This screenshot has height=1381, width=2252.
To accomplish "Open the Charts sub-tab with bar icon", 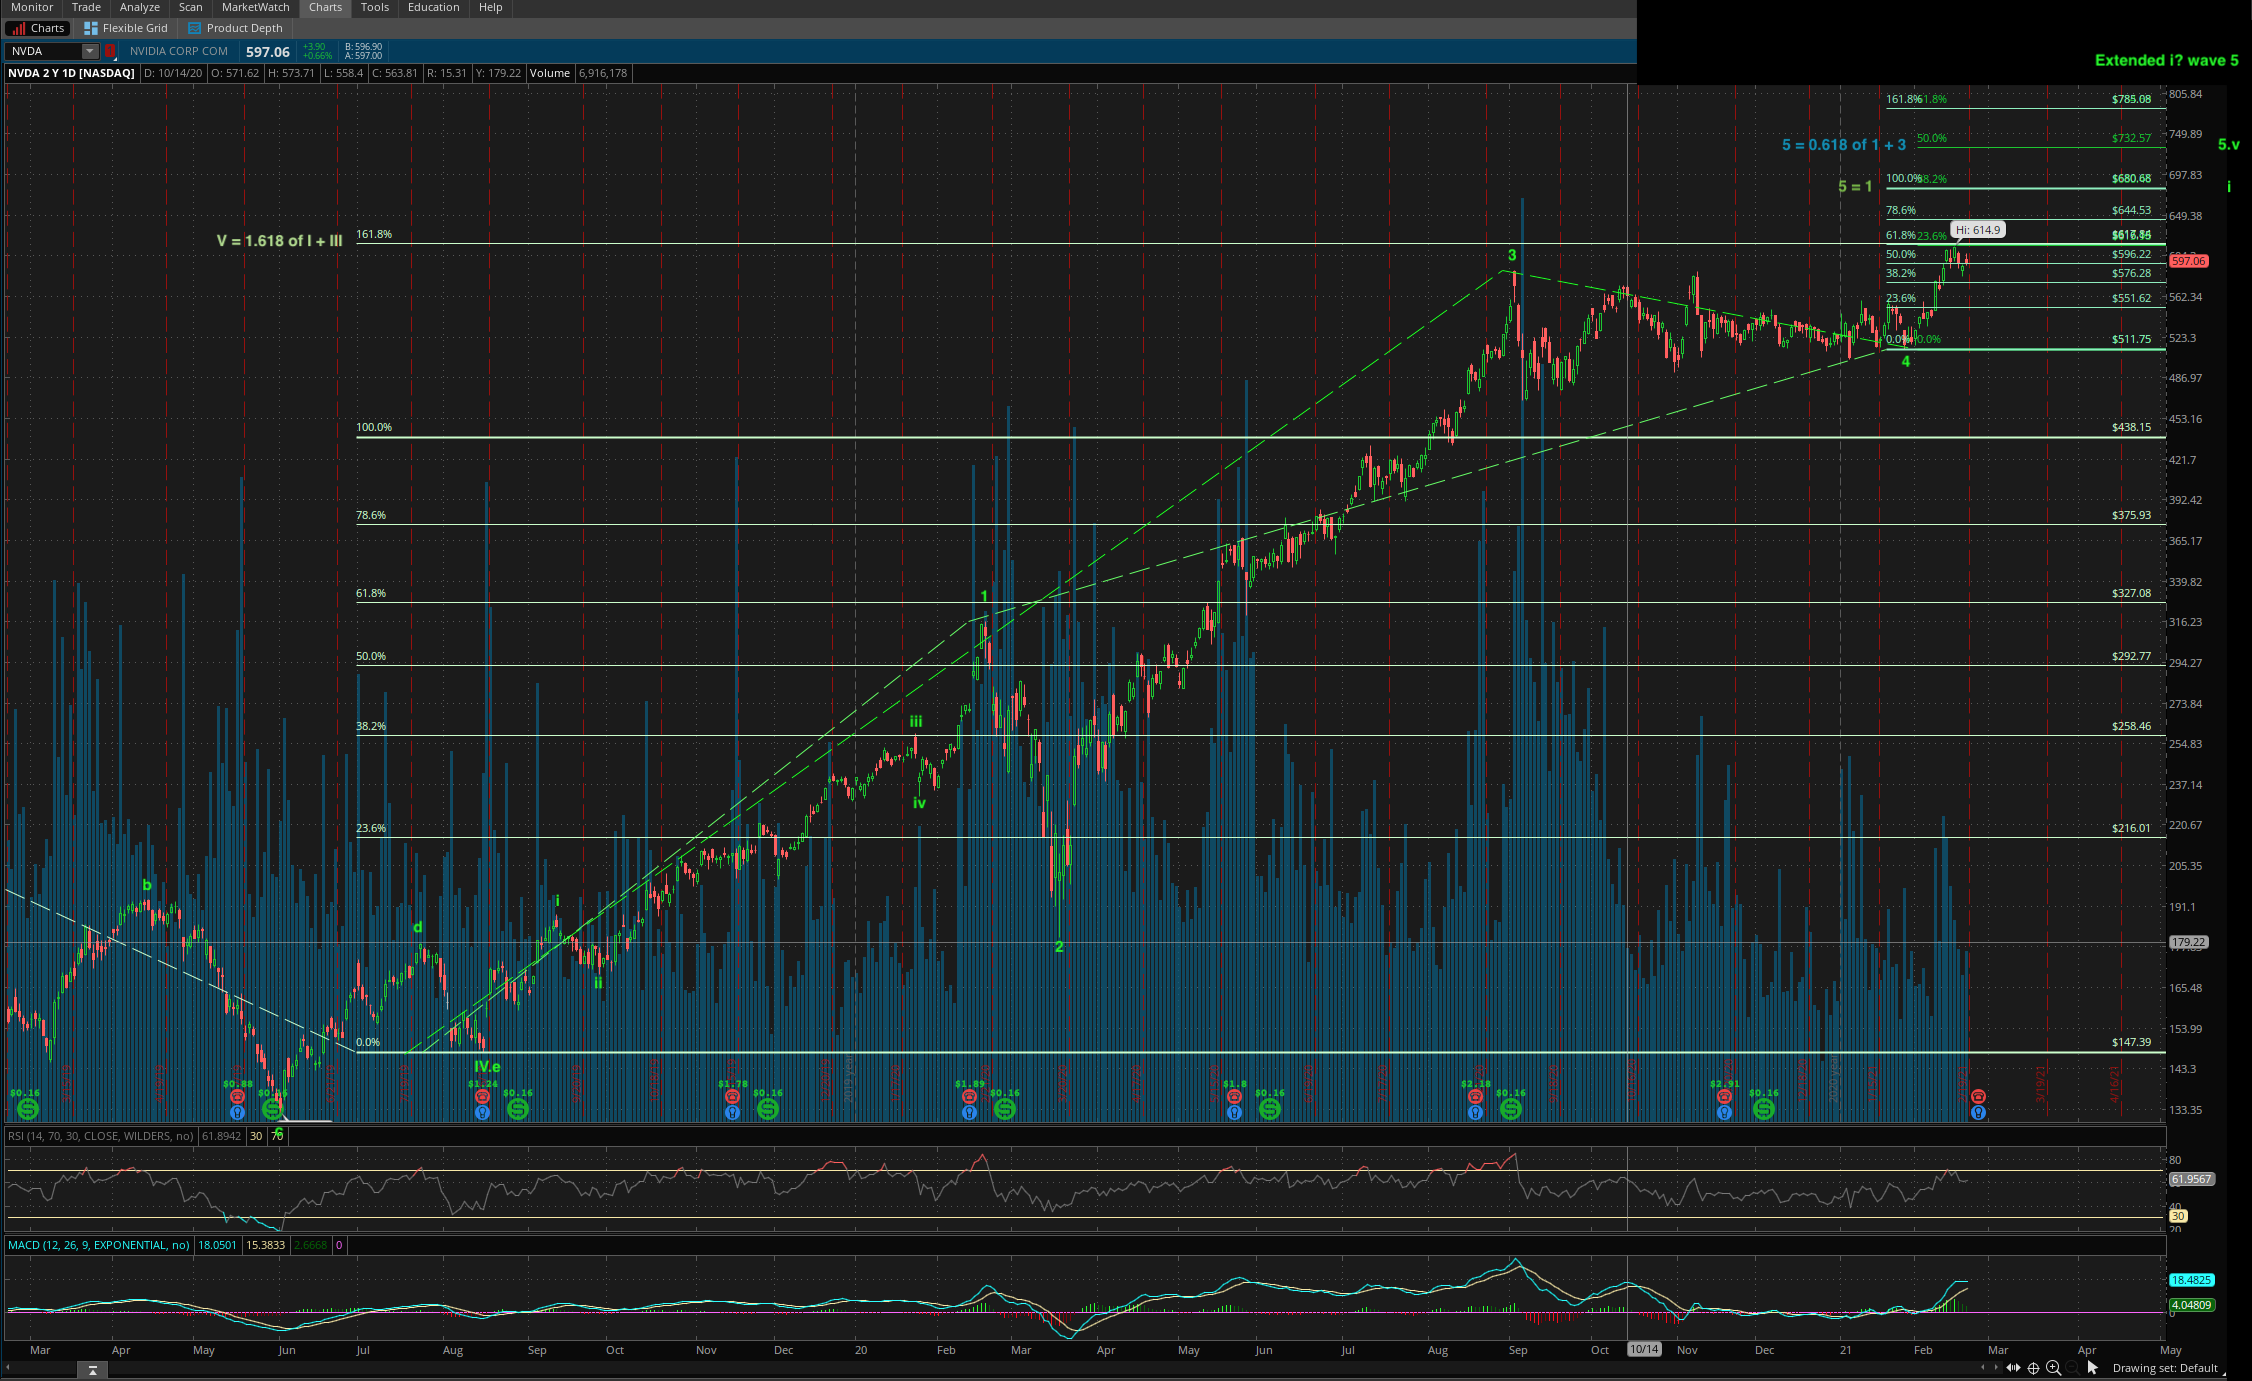I will coord(37,28).
